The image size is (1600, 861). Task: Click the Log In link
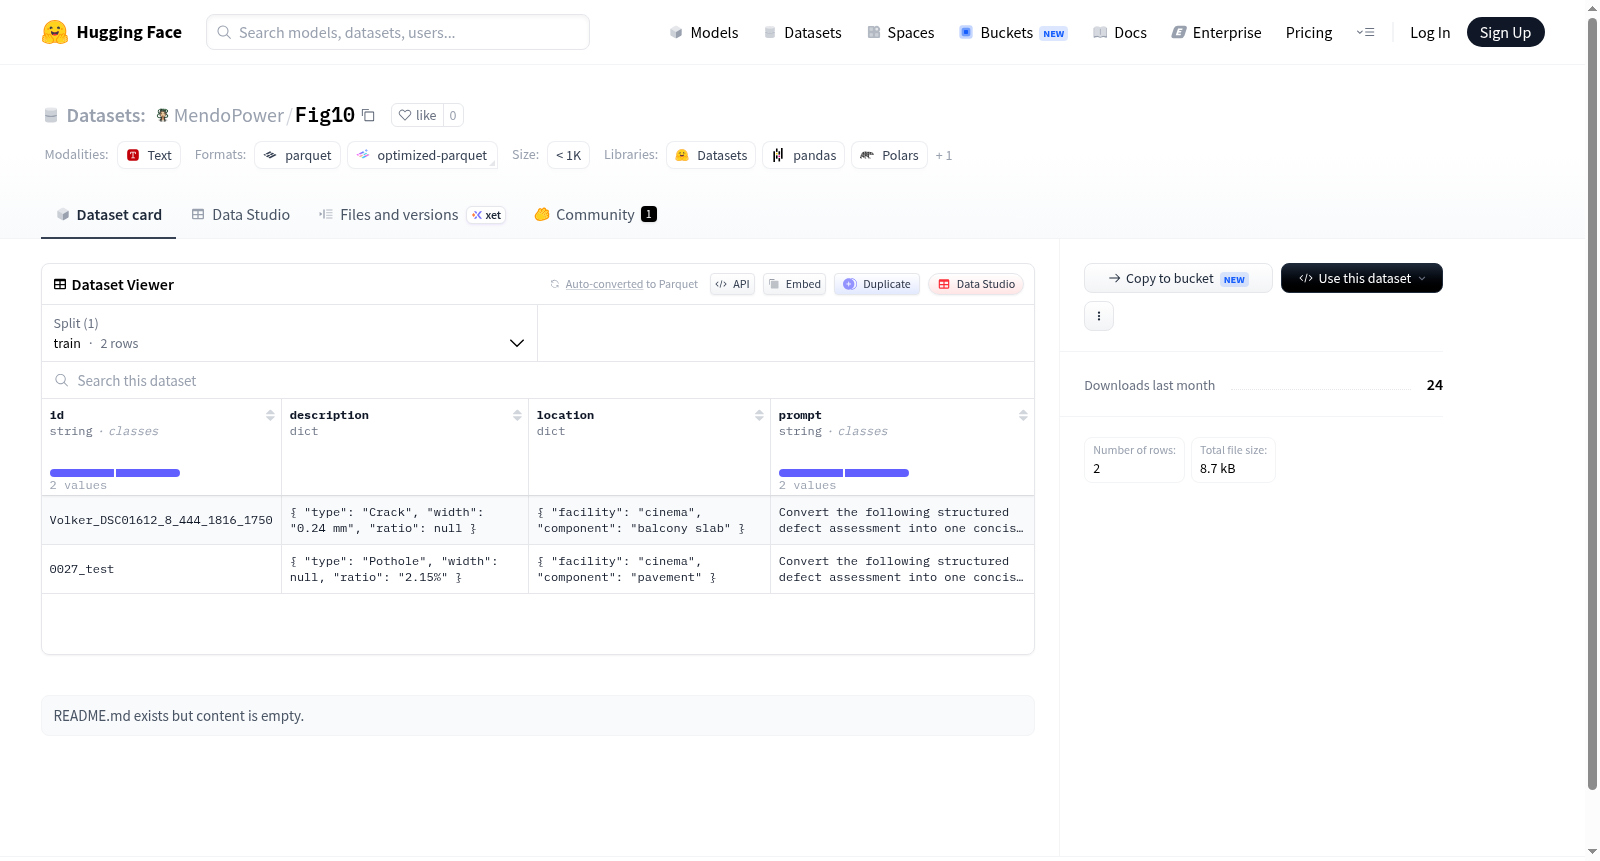pyautogui.click(x=1430, y=32)
